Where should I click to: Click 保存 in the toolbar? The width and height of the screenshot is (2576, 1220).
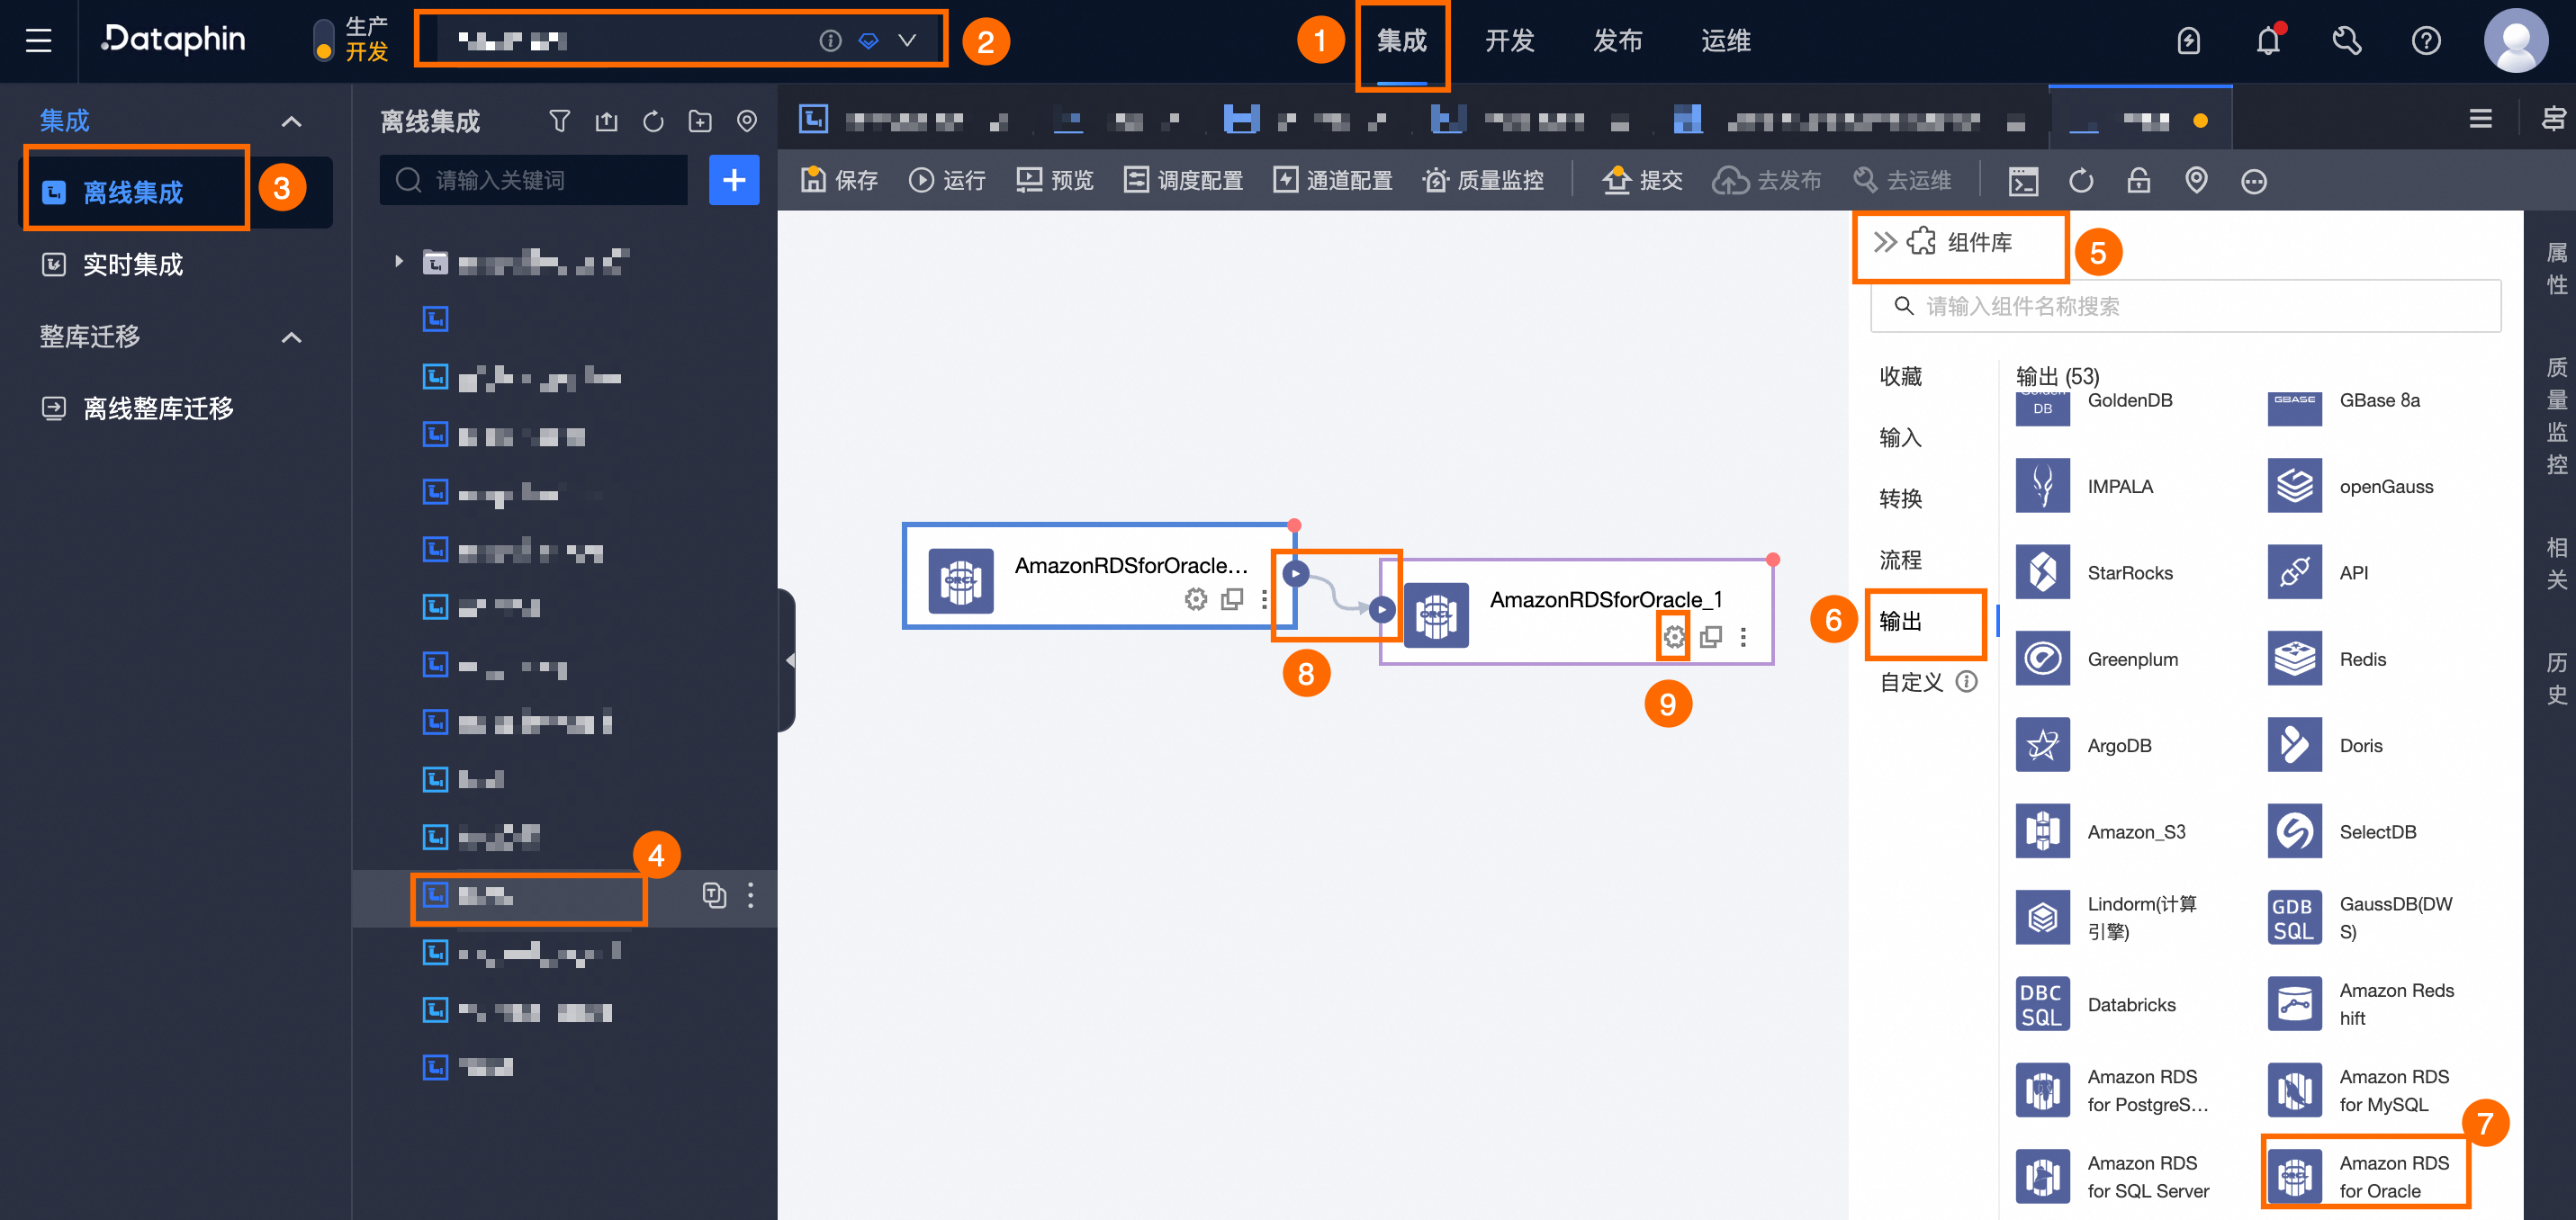[x=840, y=180]
